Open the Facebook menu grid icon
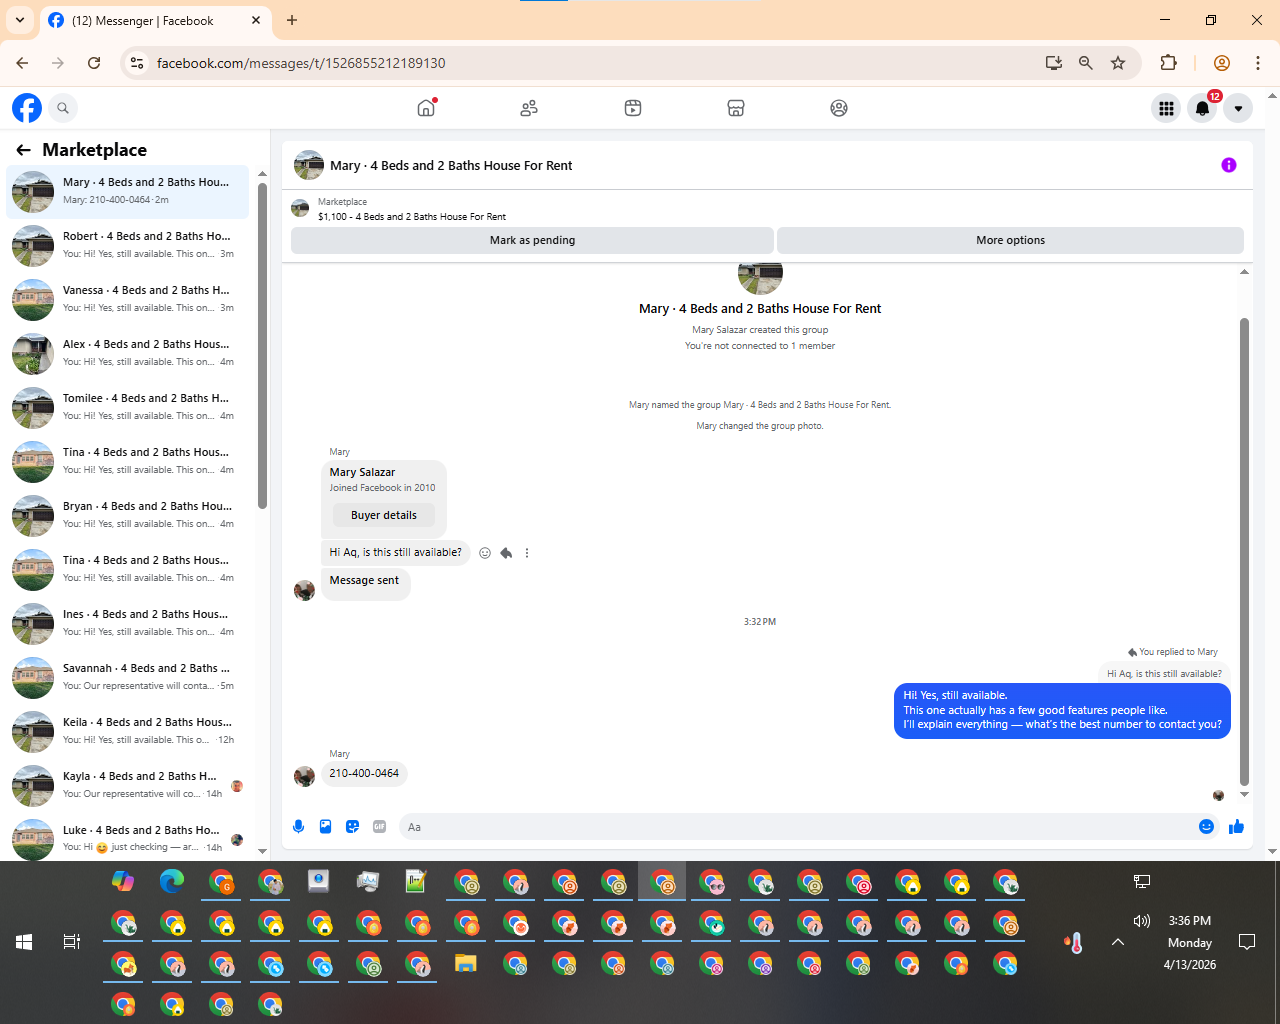Viewport: 1280px width, 1024px height. [x=1166, y=108]
